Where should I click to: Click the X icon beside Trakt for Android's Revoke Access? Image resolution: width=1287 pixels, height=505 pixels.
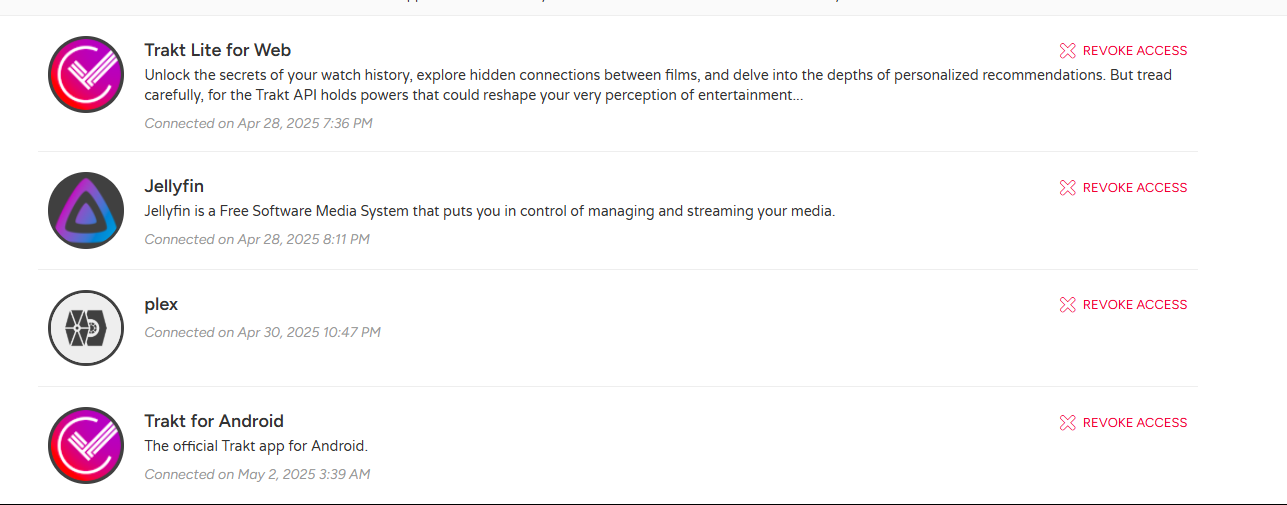1067,423
